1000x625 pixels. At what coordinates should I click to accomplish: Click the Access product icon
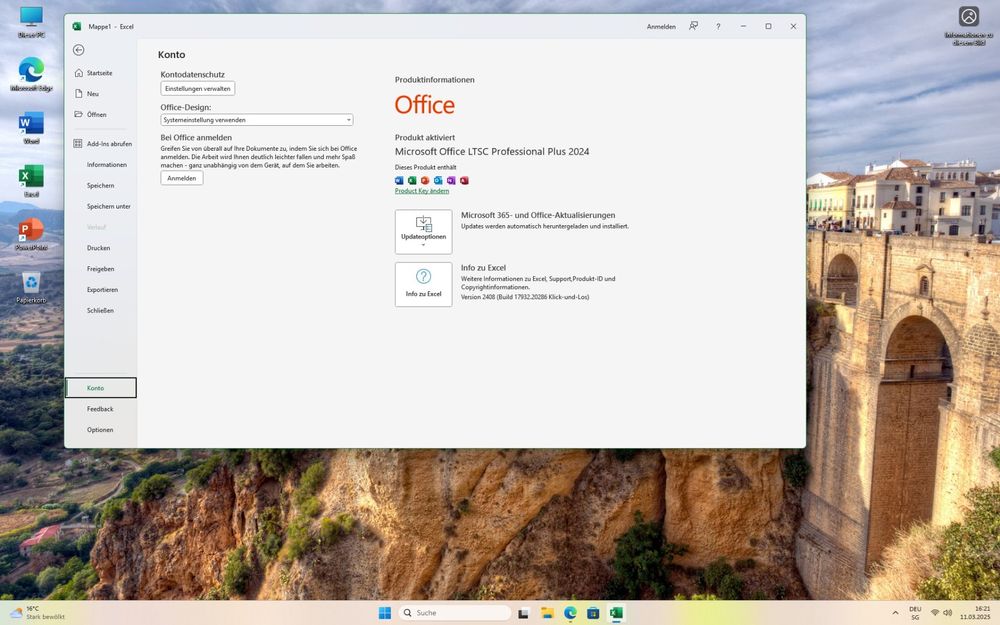tap(463, 180)
